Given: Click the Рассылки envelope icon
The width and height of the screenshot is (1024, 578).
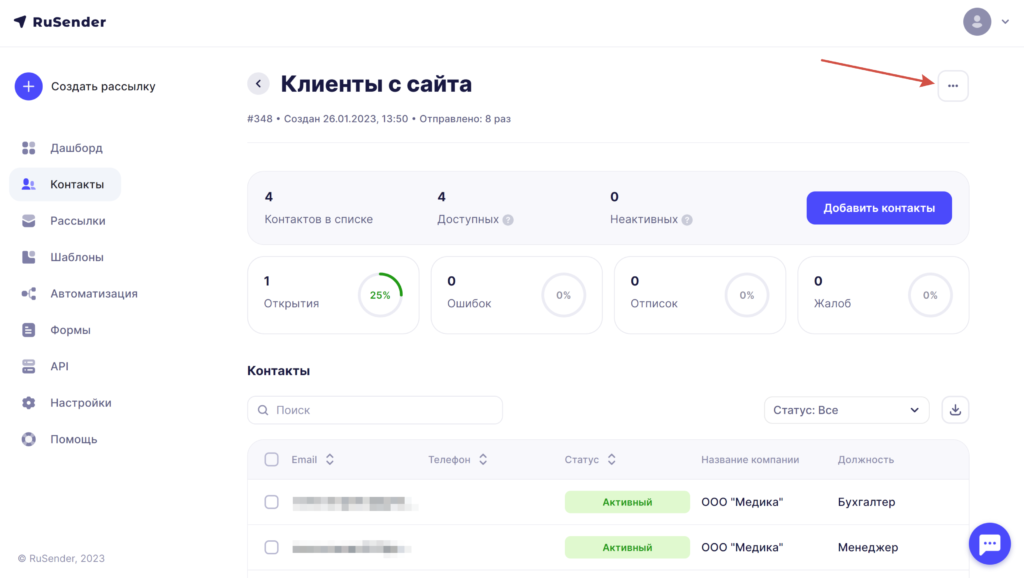Looking at the screenshot, I should coord(29,221).
